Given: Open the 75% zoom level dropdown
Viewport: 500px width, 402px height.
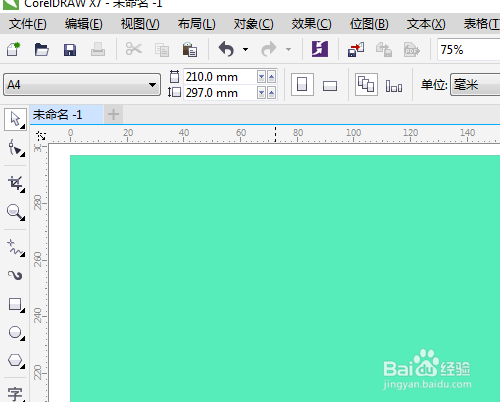Looking at the screenshot, I should [468, 50].
